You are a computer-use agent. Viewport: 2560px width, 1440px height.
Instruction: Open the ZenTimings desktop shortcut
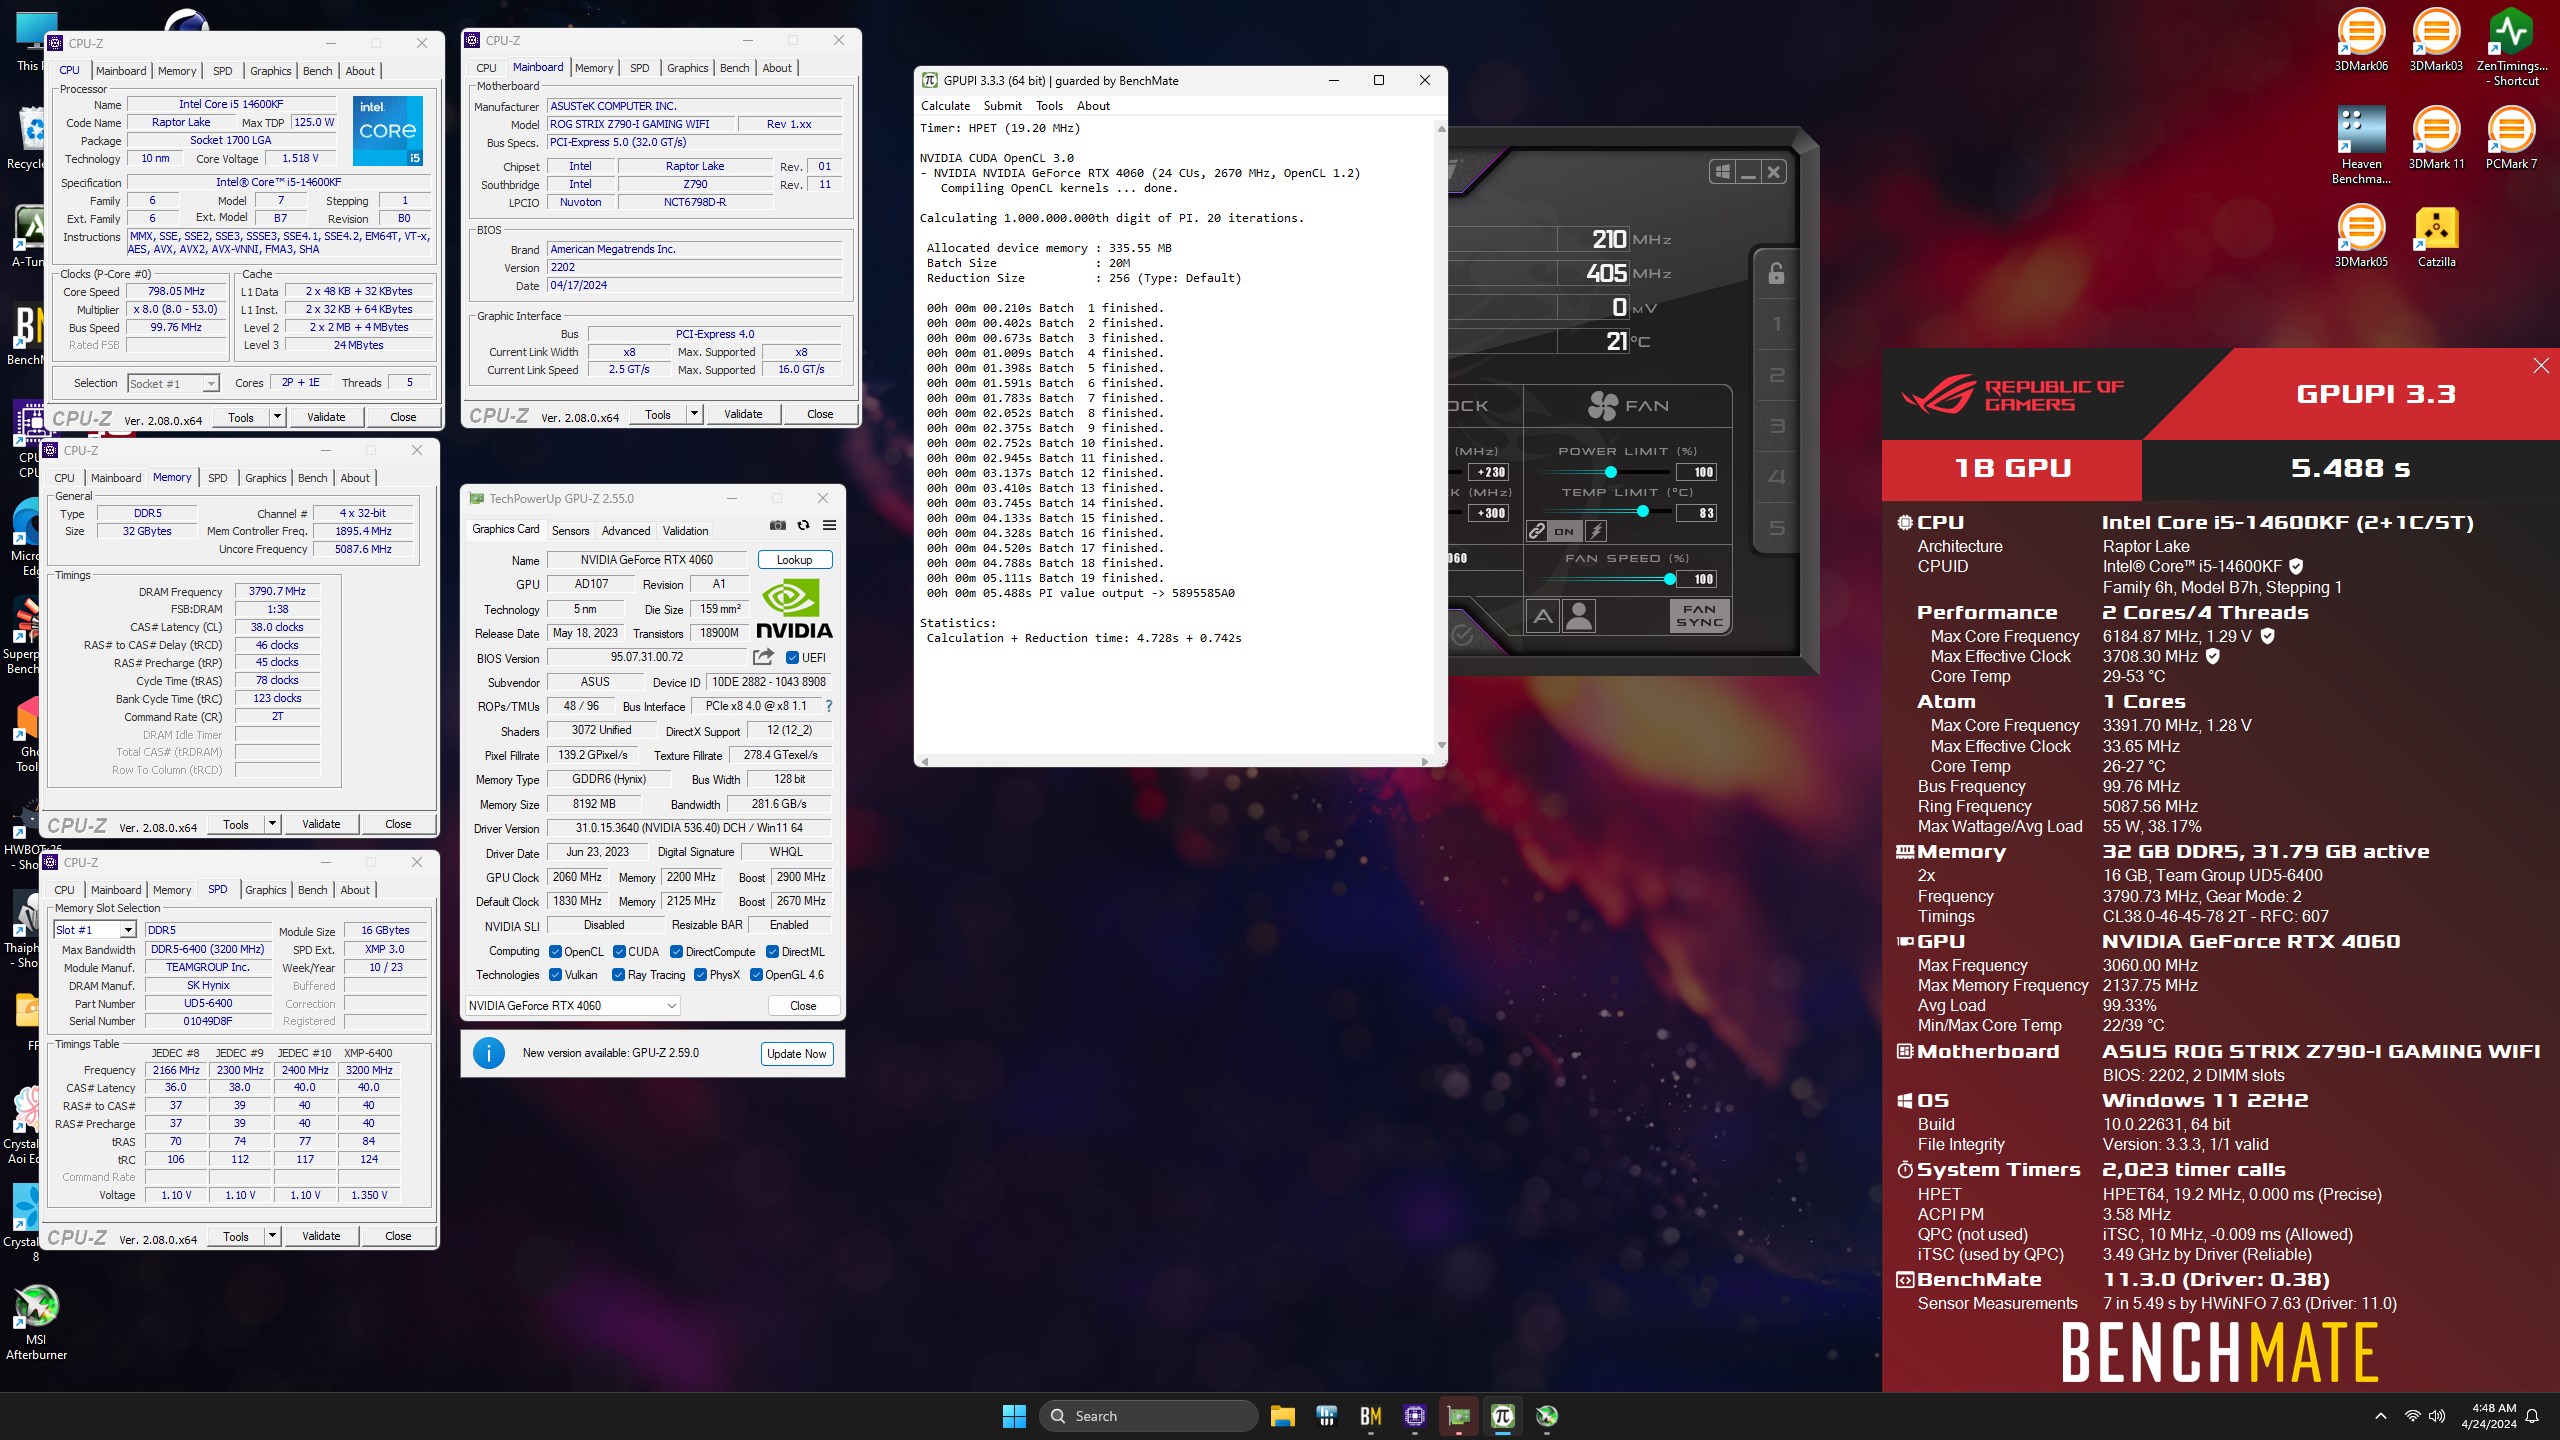2511,47
